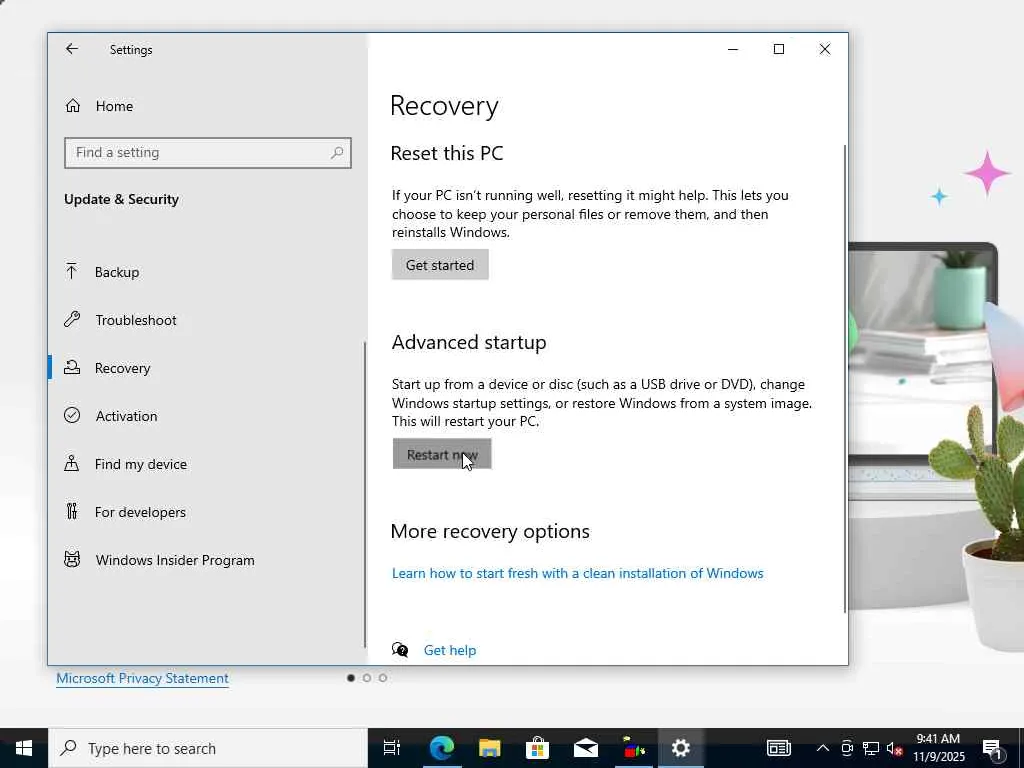Open the Mail app from the taskbar
The height and width of the screenshot is (768, 1024).
(x=586, y=748)
